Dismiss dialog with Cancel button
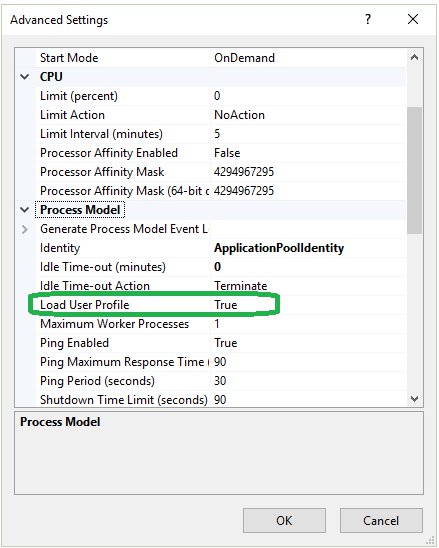 381,520
